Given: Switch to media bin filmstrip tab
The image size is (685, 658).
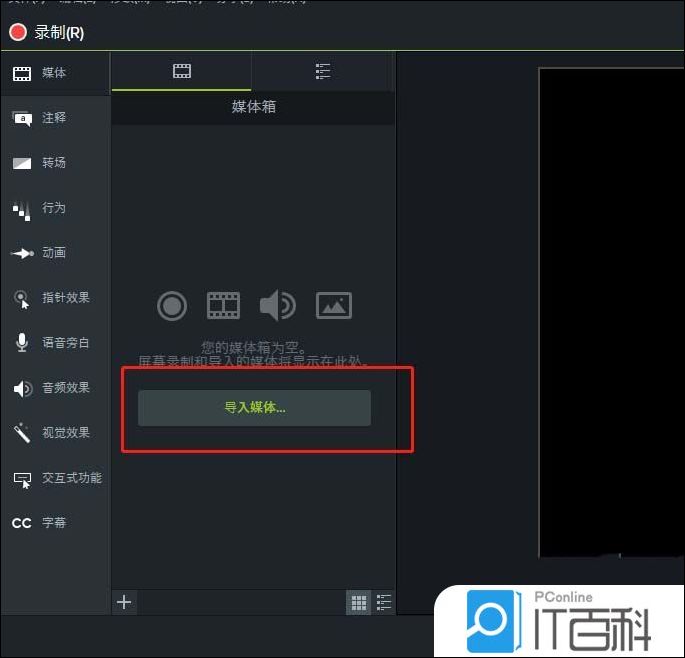Looking at the screenshot, I should (x=182, y=71).
